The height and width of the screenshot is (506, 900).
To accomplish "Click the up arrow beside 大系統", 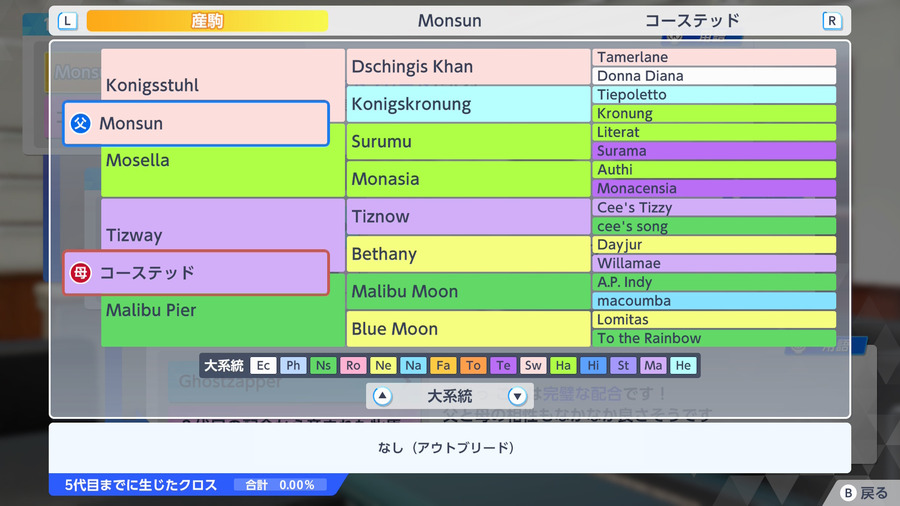I will (382, 396).
